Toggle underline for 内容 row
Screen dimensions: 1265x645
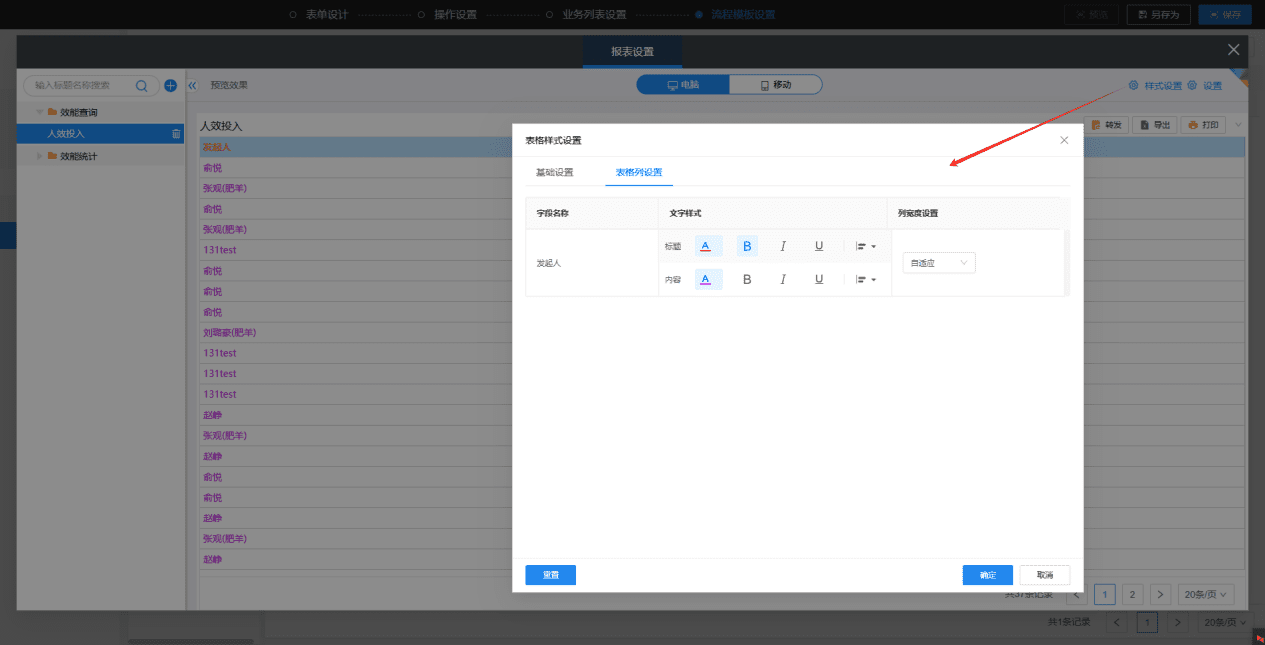819,280
